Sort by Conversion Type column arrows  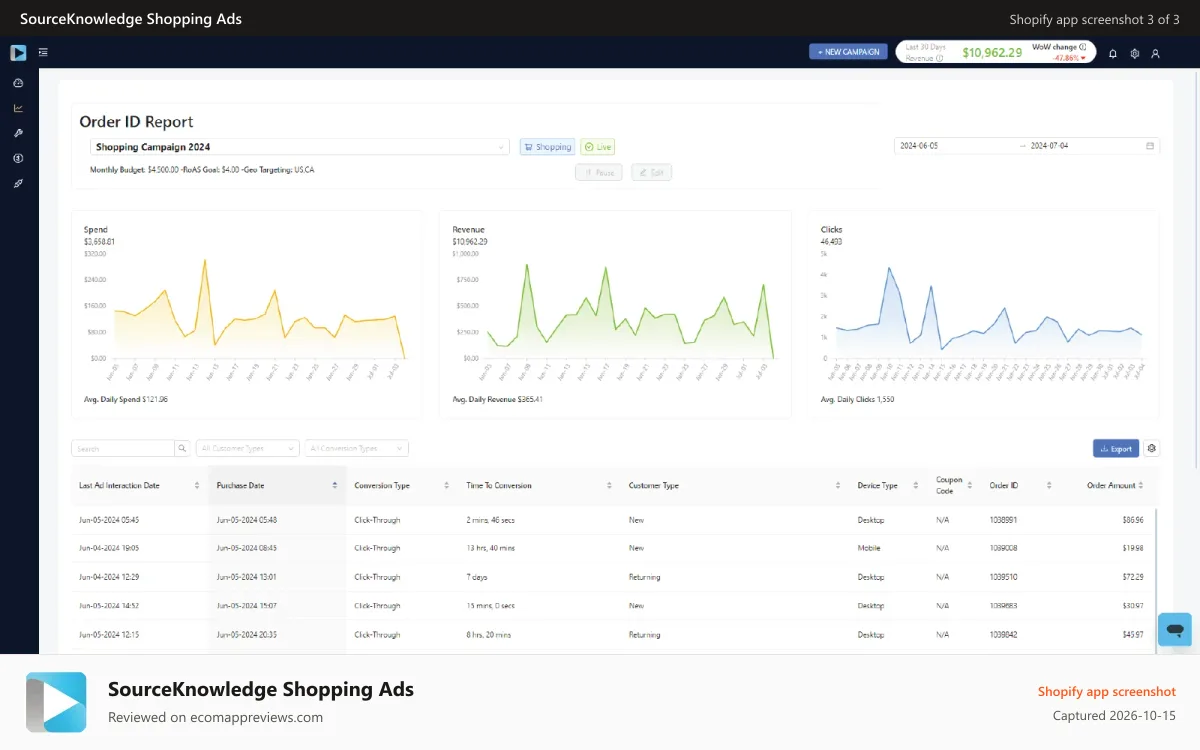(446, 486)
